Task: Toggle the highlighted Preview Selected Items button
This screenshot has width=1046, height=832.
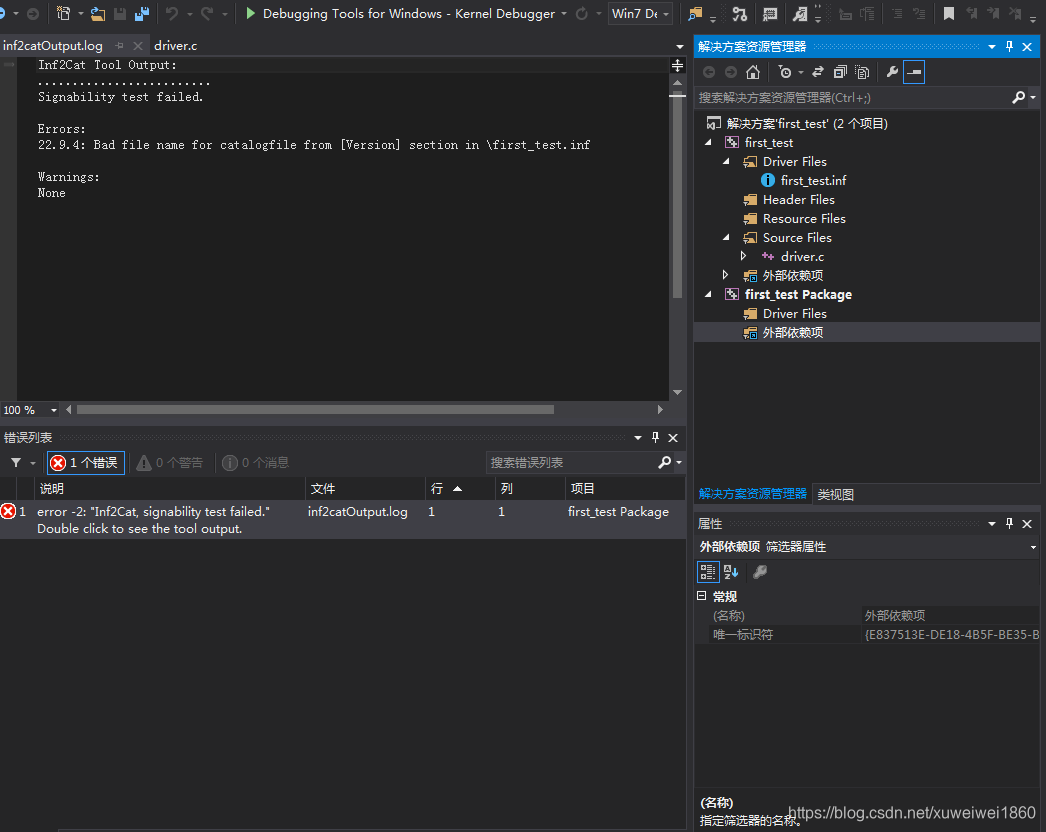Action: [x=914, y=72]
